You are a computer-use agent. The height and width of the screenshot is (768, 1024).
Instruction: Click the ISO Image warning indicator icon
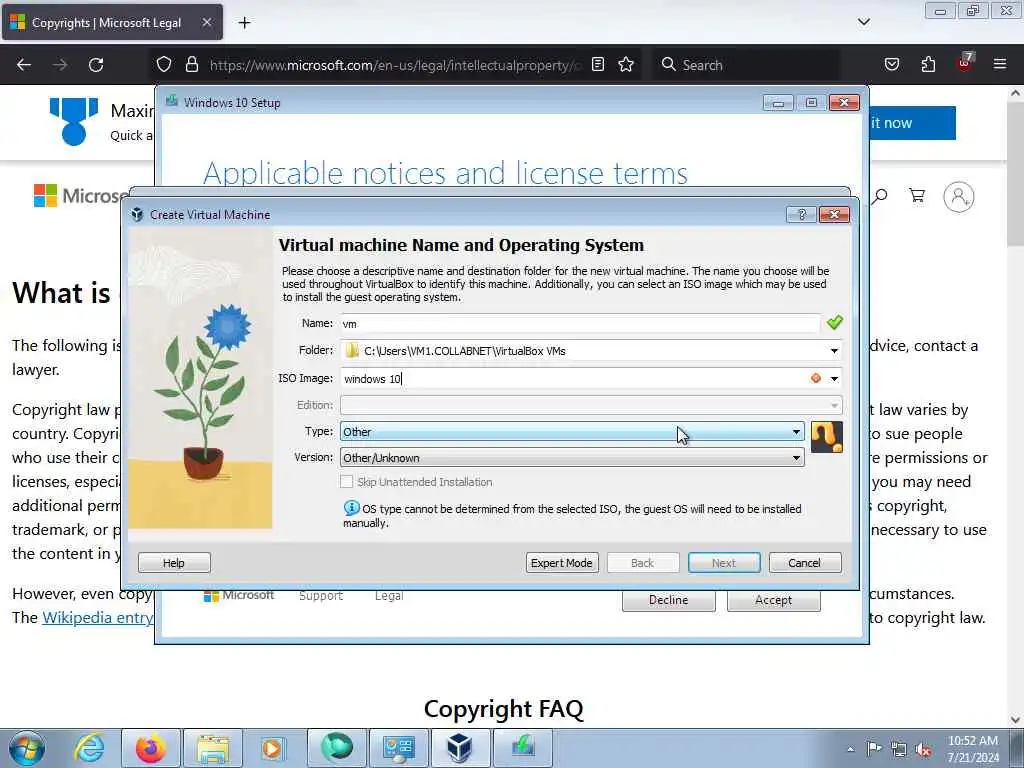(816, 378)
